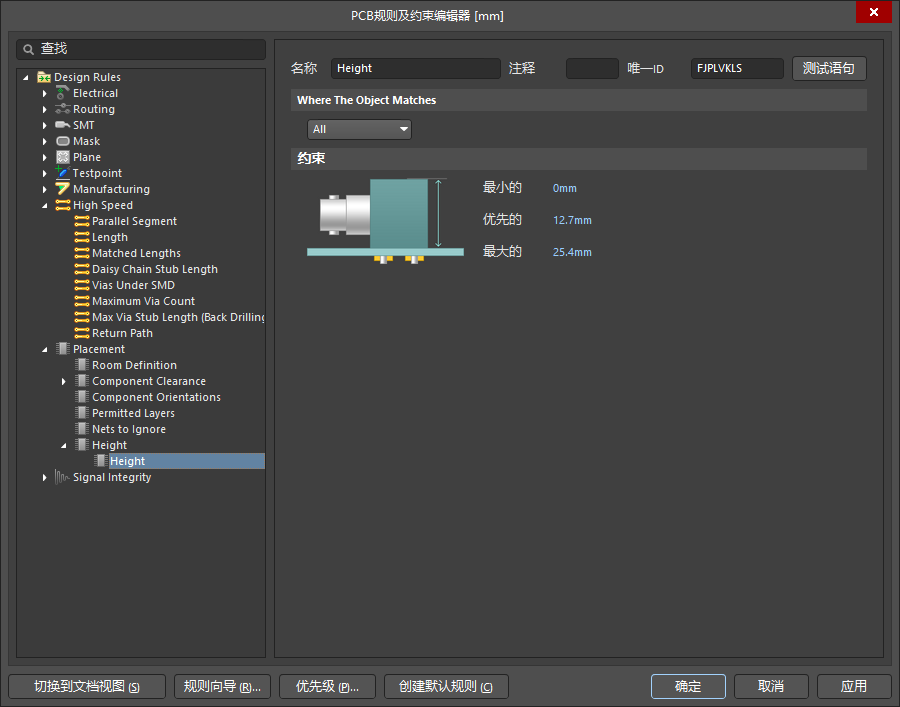
Task: Click the Mask rule category icon
Action: coord(62,141)
